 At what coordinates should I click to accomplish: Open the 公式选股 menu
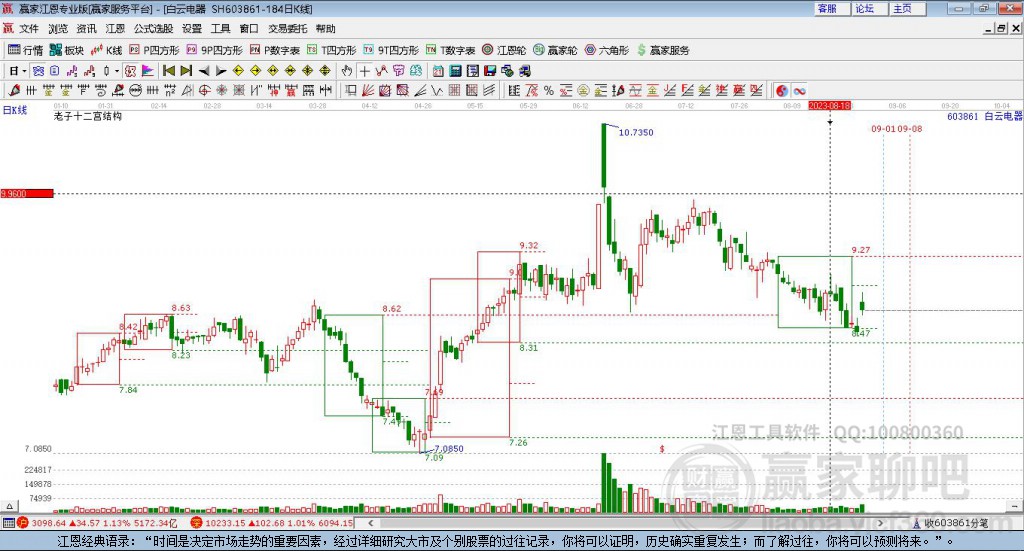[153, 29]
